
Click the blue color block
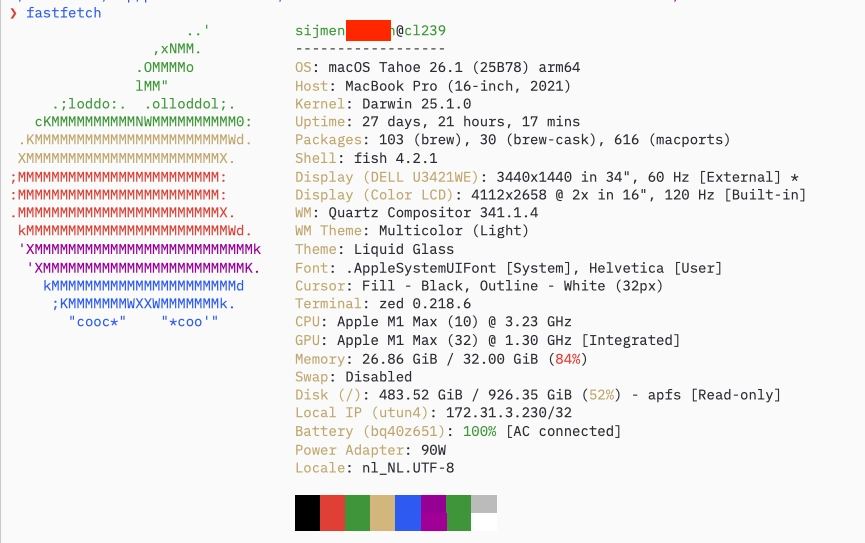click(x=408, y=513)
